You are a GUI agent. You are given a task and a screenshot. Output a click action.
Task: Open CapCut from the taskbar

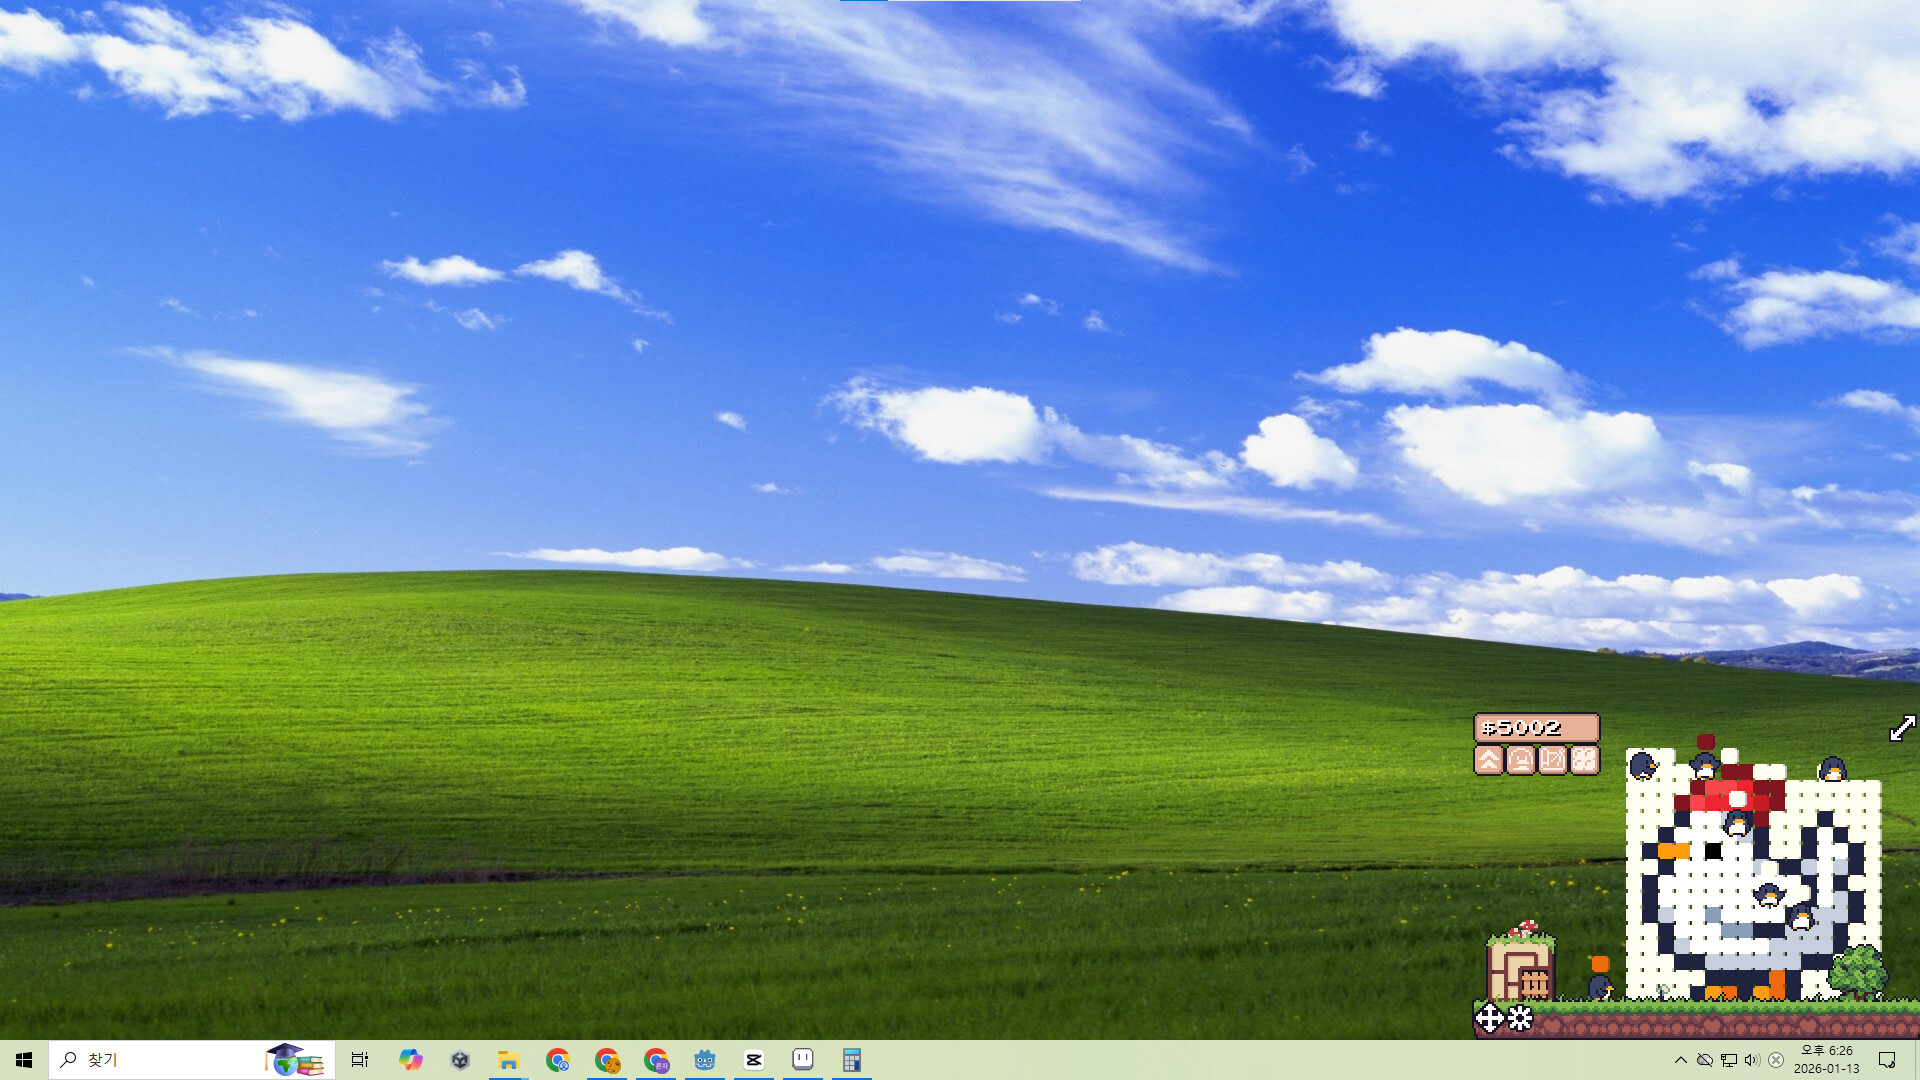(753, 1059)
